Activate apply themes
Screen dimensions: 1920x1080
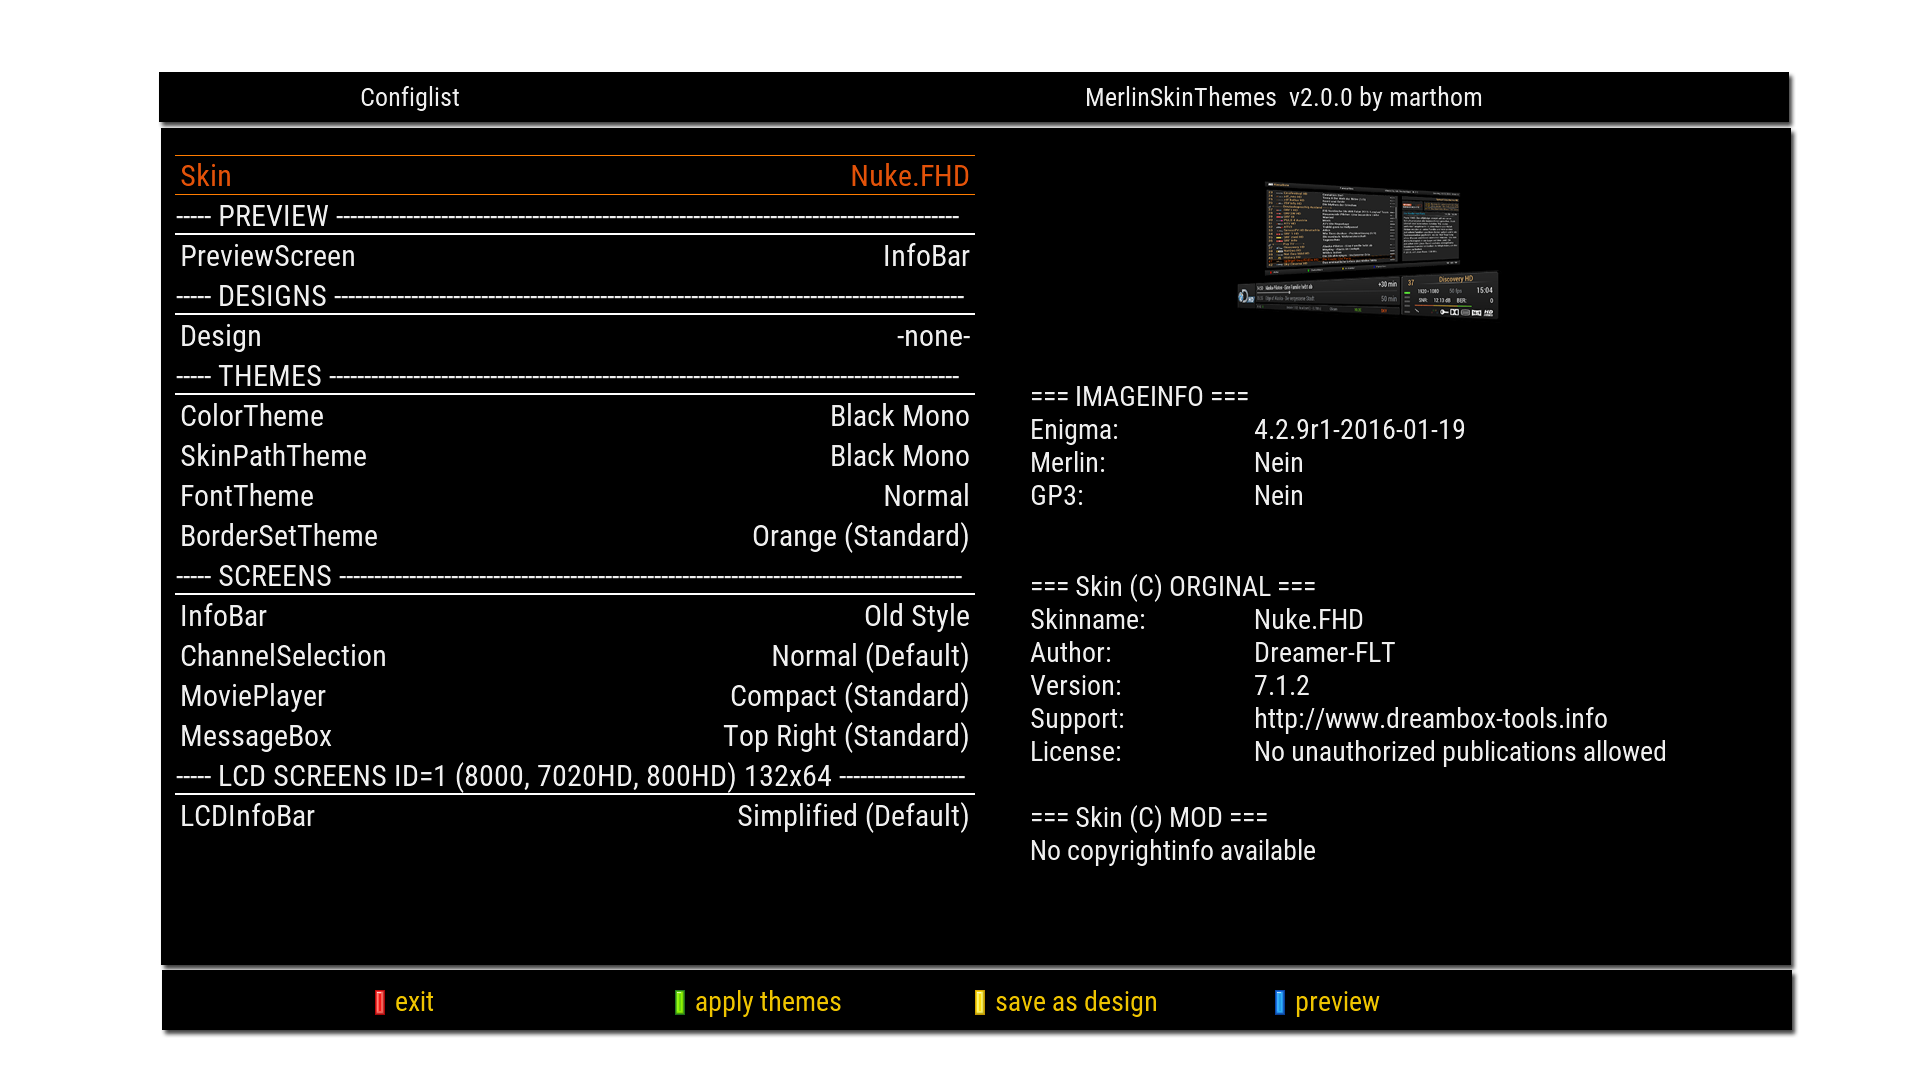pos(768,1003)
